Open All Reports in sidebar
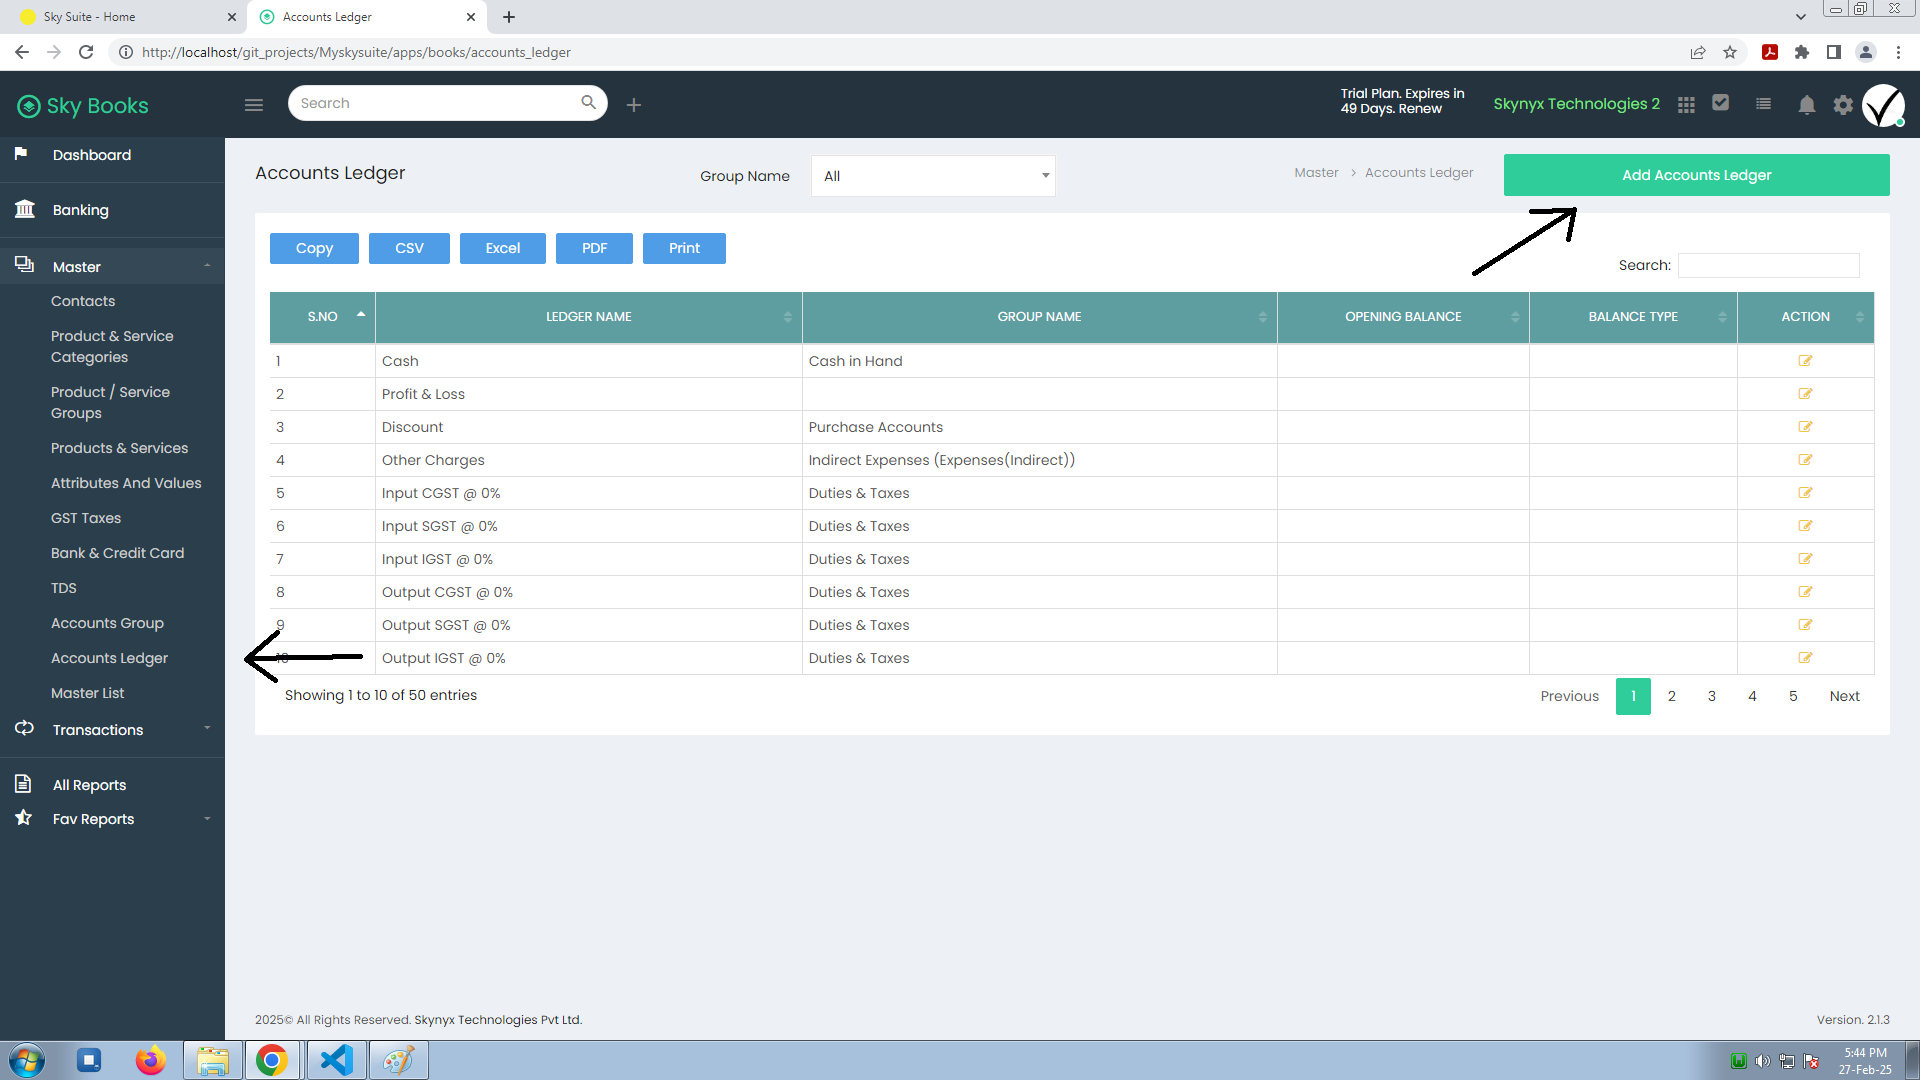This screenshot has width=1920, height=1080. (x=89, y=785)
